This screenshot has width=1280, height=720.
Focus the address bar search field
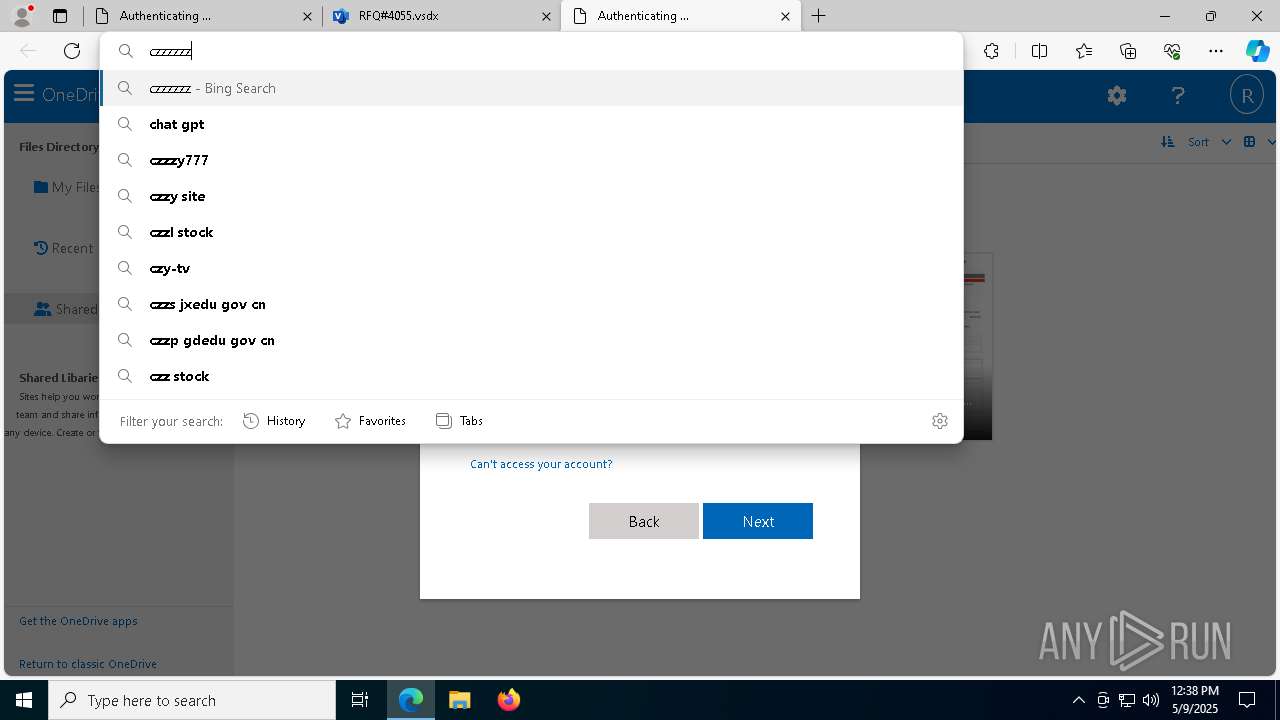click(531, 51)
